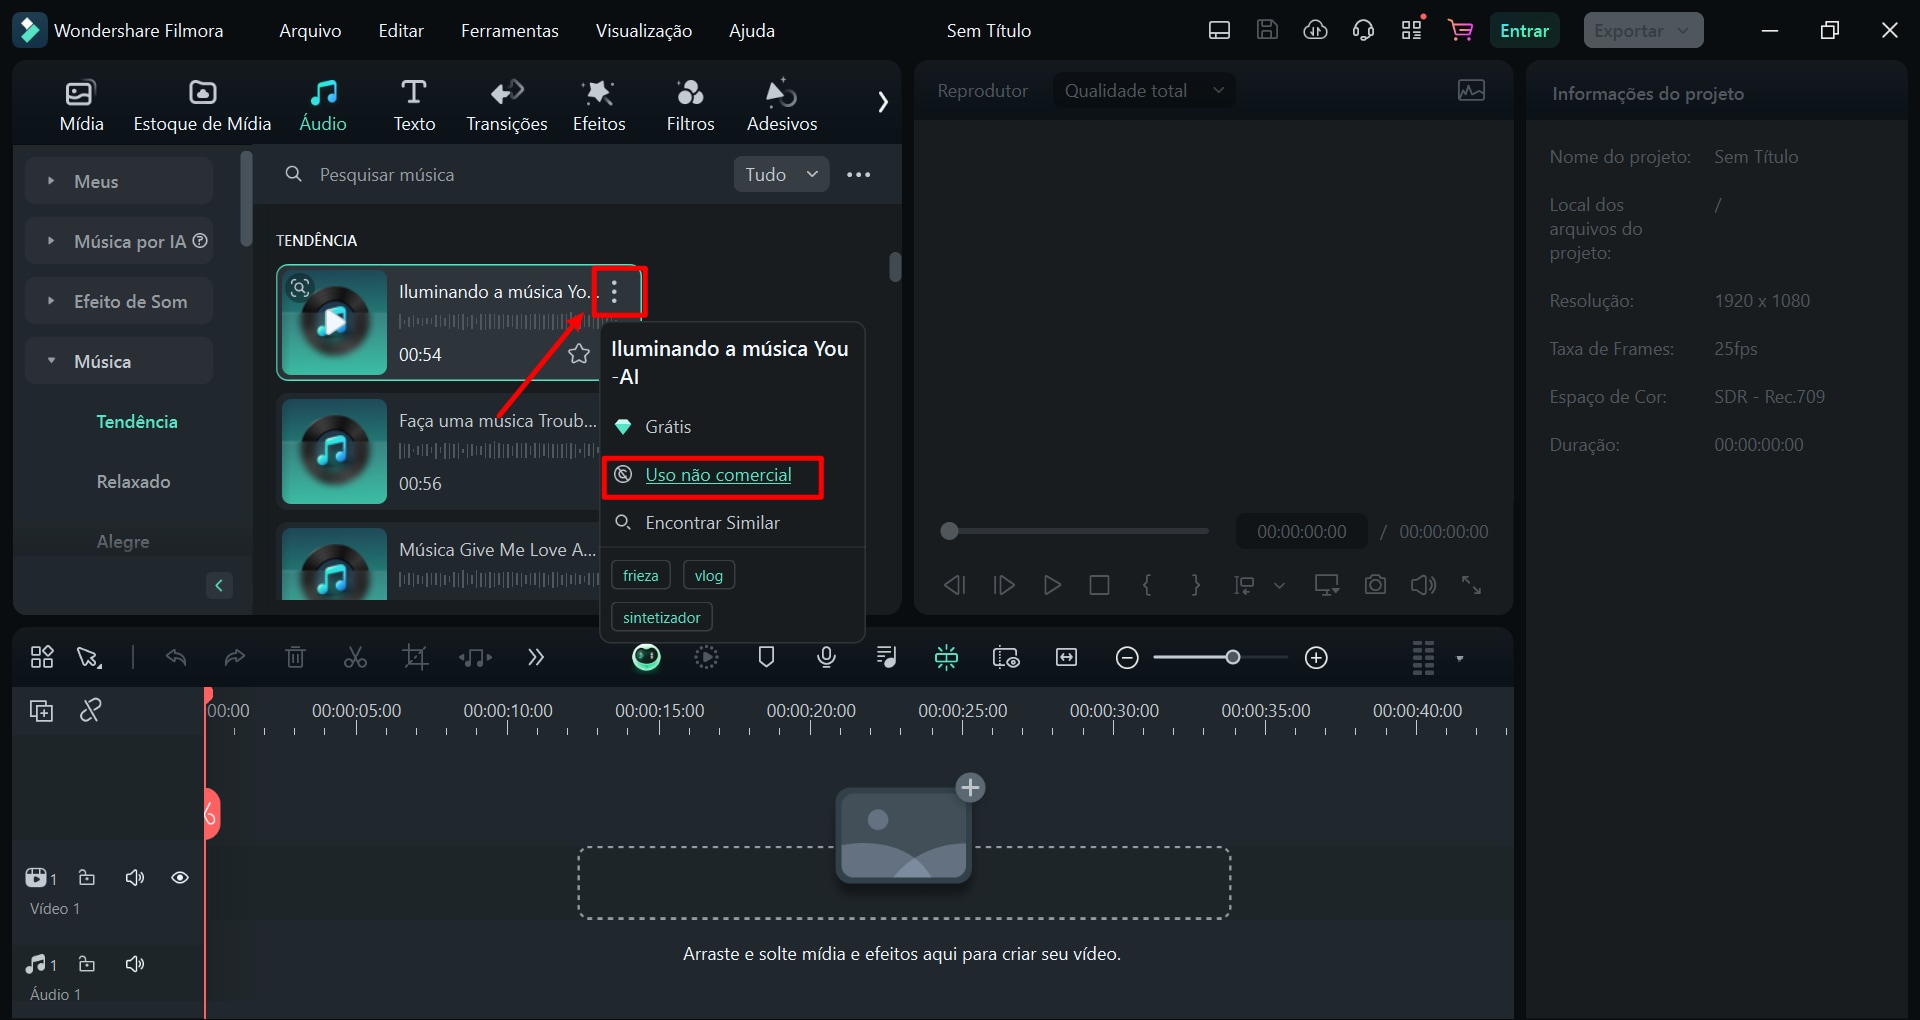Open the Efeitos tab
The image size is (1920, 1020).
click(x=599, y=105)
